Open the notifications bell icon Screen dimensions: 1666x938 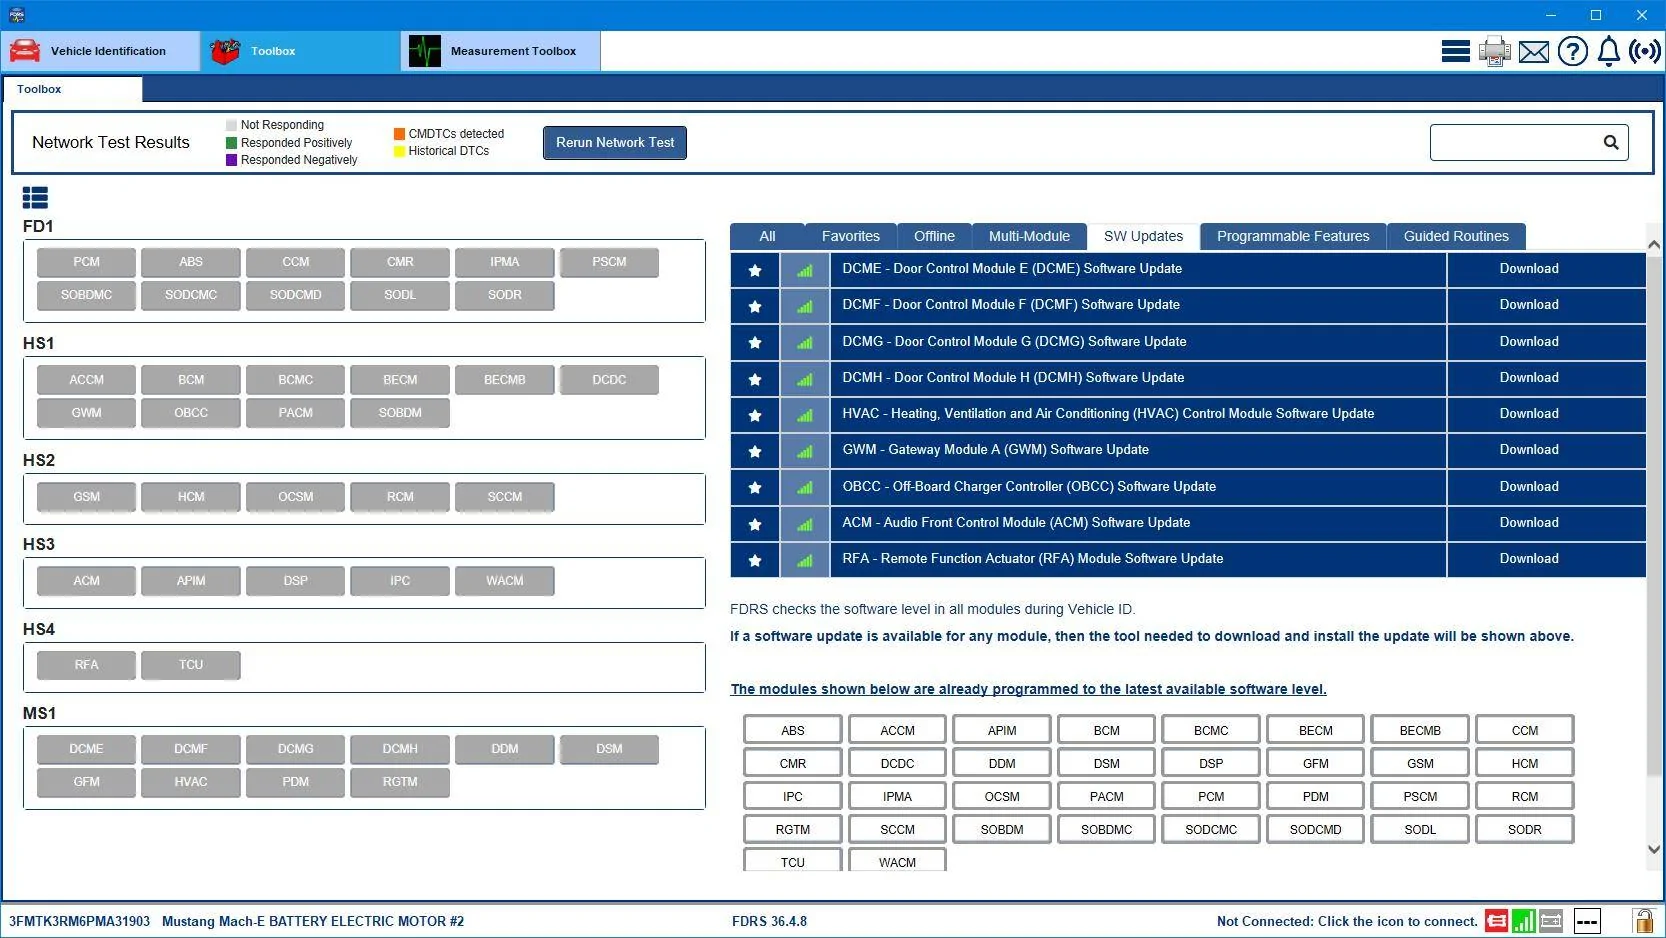coord(1609,51)
